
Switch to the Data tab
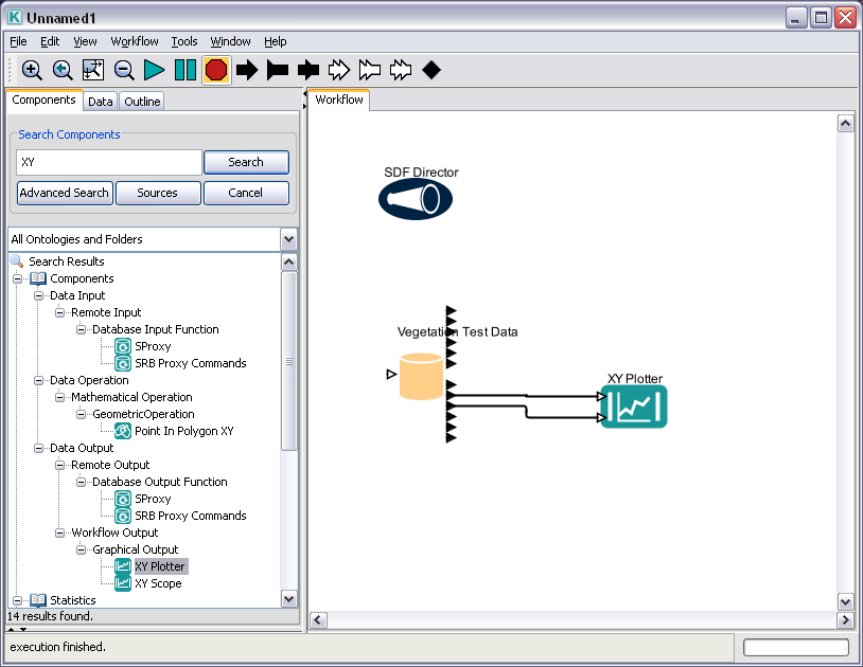100,101
